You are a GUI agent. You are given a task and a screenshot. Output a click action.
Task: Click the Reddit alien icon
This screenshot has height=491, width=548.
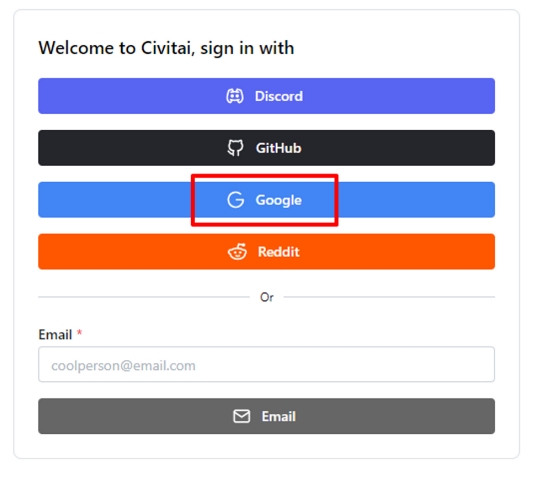click(237, 252)
